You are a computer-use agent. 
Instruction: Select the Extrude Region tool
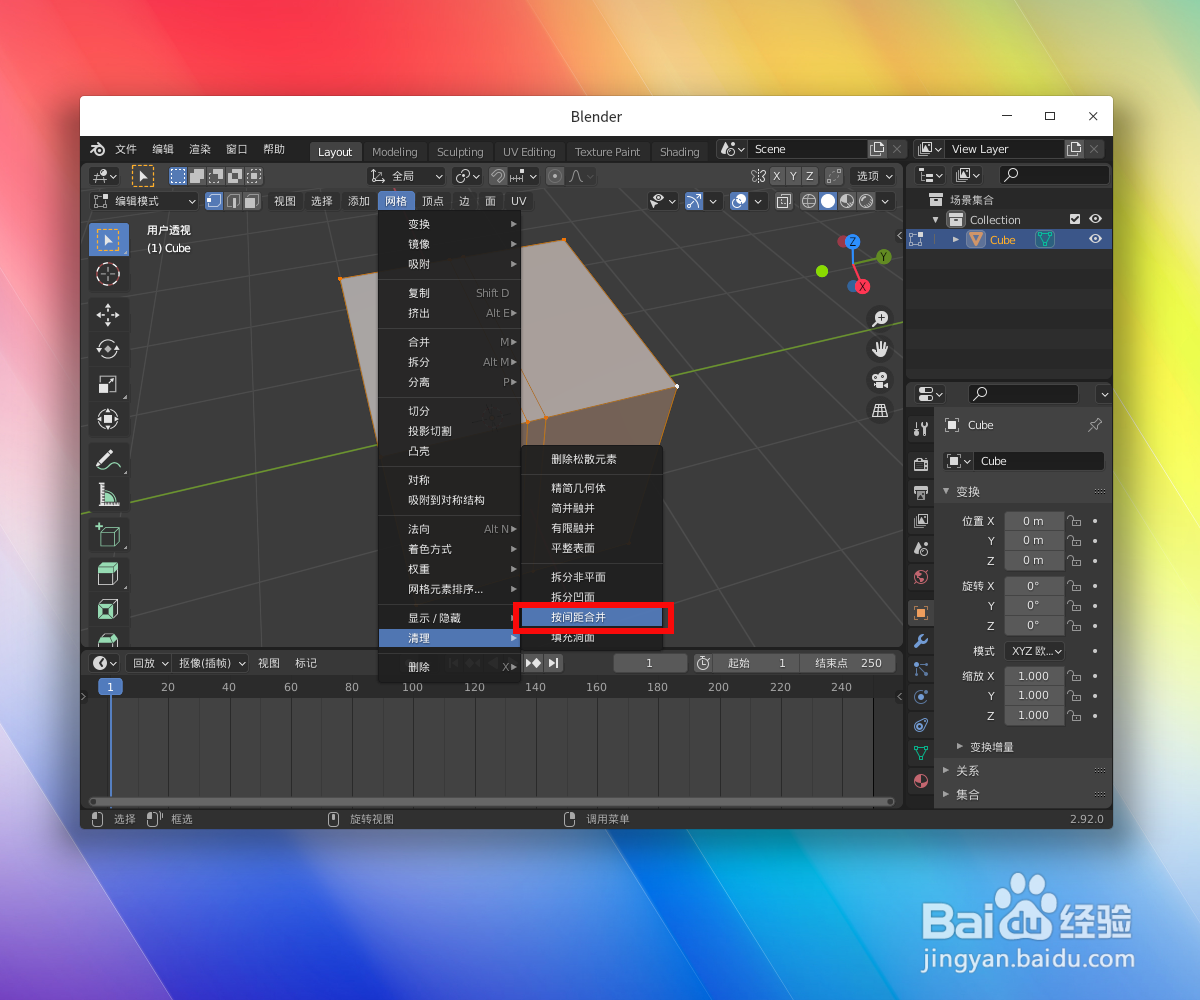point(108,575)
